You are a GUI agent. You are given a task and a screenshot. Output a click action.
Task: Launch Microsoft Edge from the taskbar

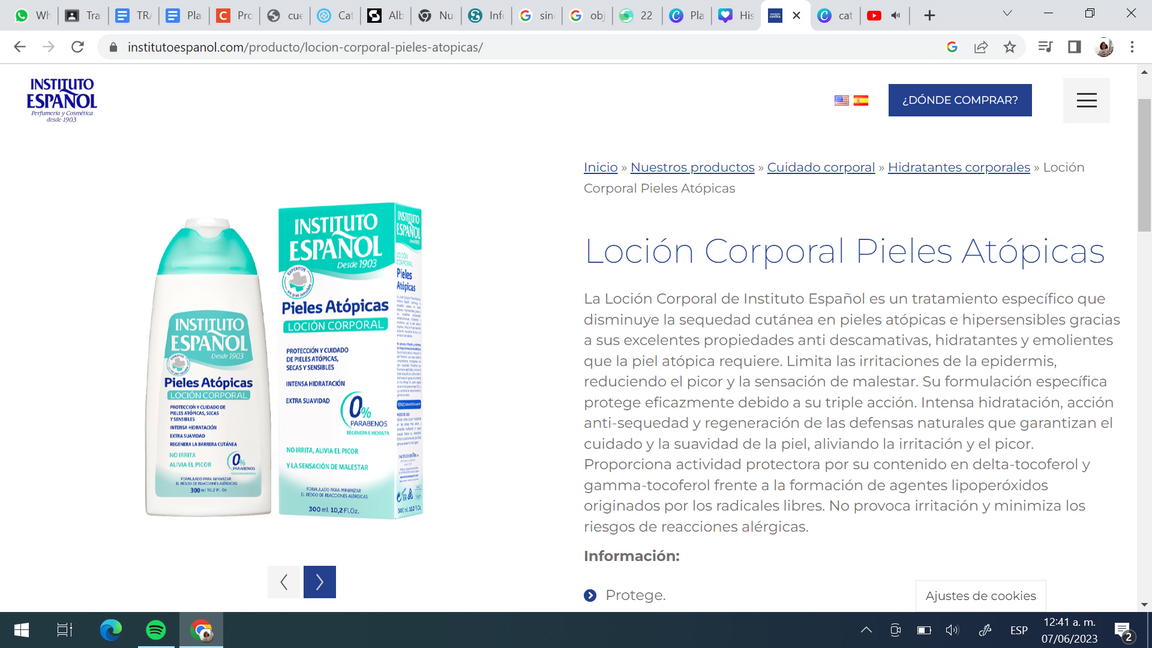[x=111, y=630]
